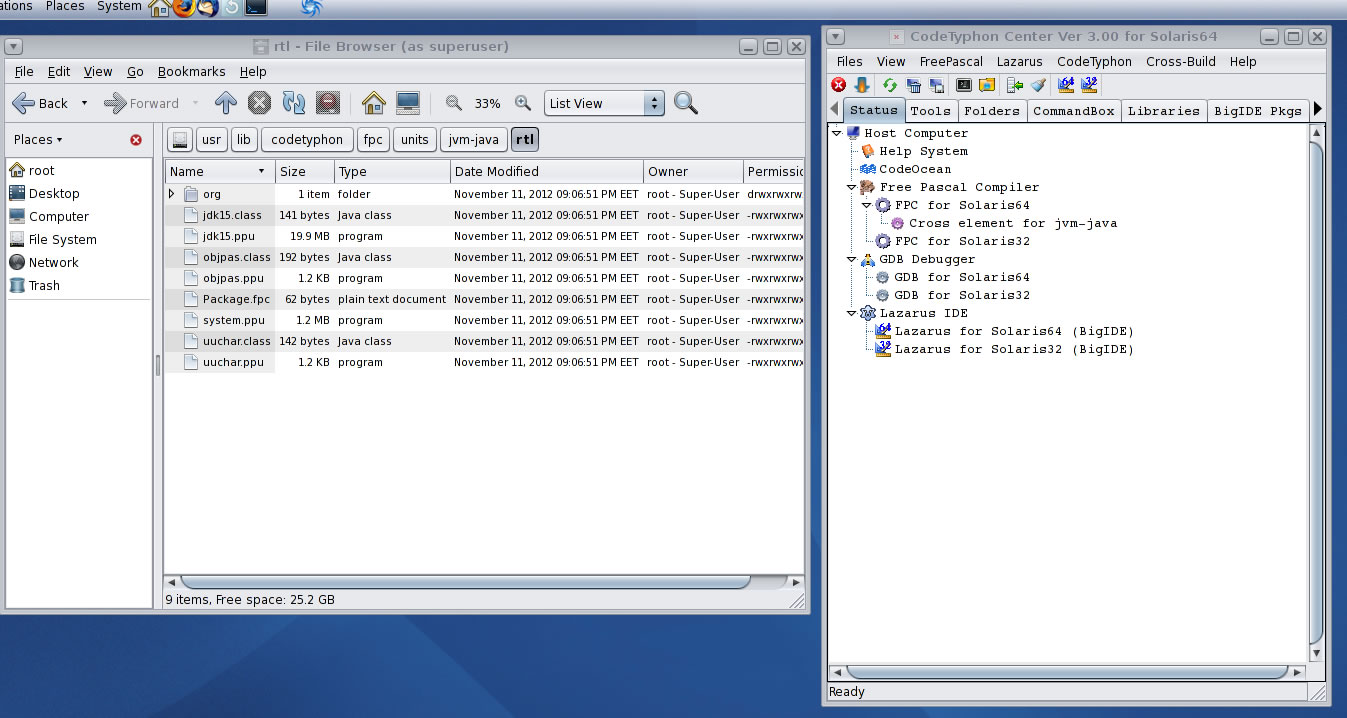Click the jvm-java path button

coord(474,140)
